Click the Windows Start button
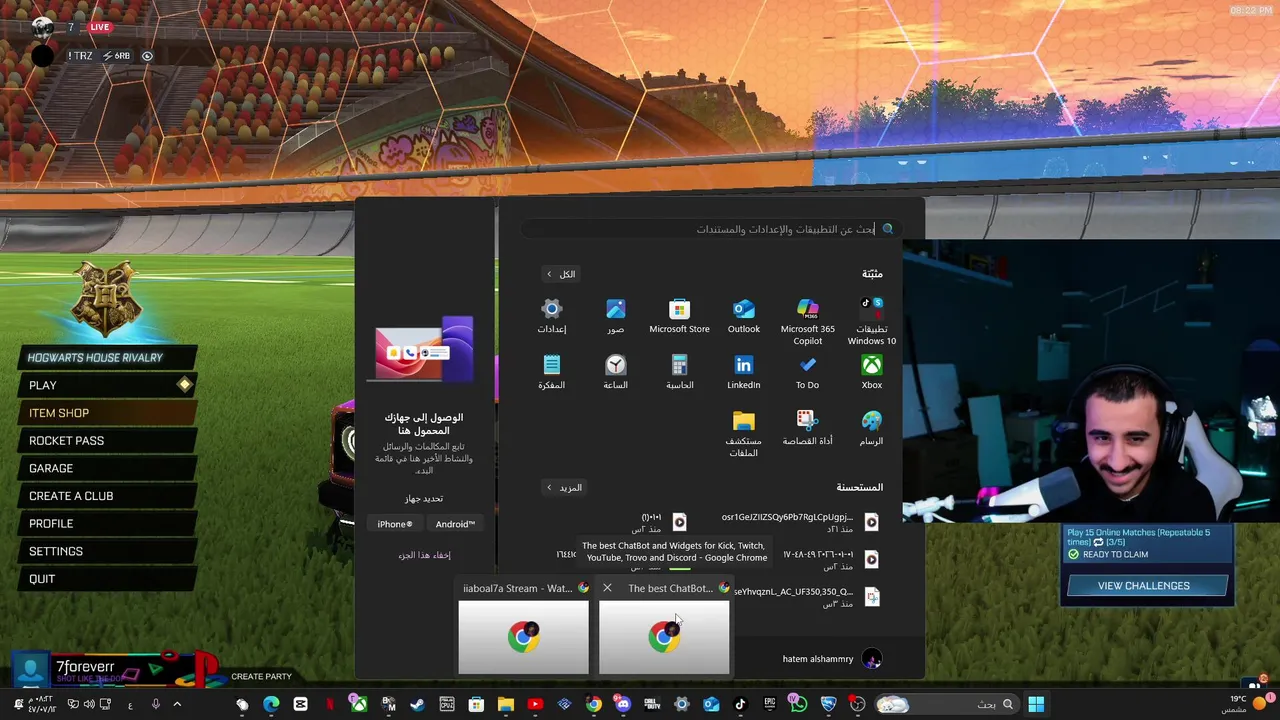 [1036, 705]
